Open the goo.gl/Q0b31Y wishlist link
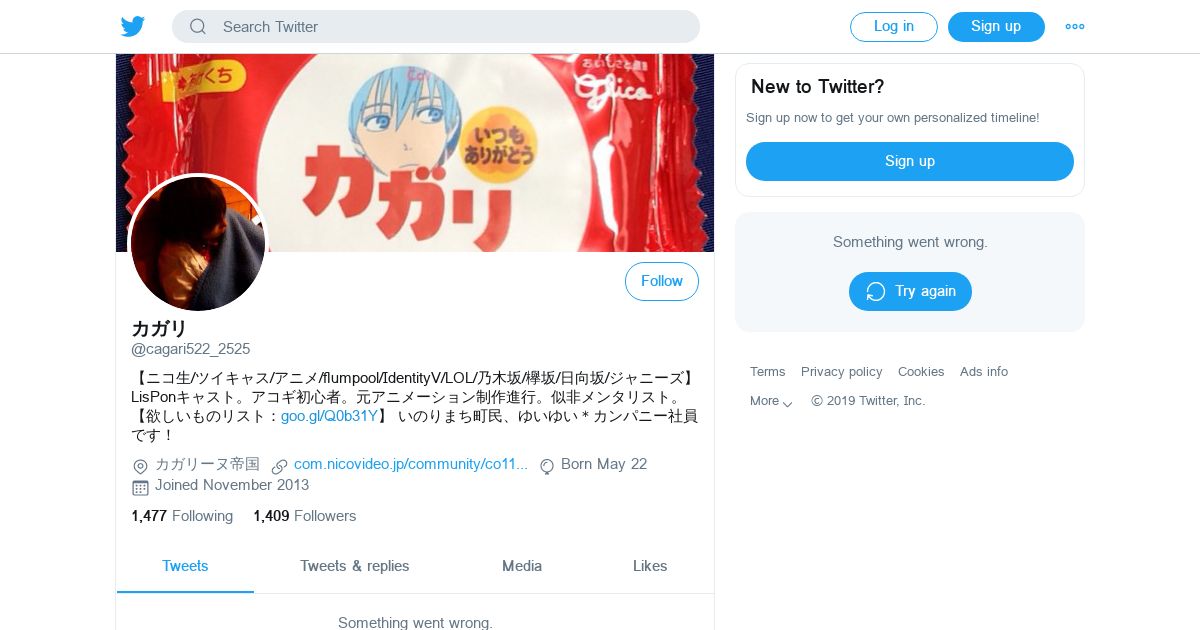The width and height of the screenshot is (1200, 630). pyautogui.click(x=329, y=416)
